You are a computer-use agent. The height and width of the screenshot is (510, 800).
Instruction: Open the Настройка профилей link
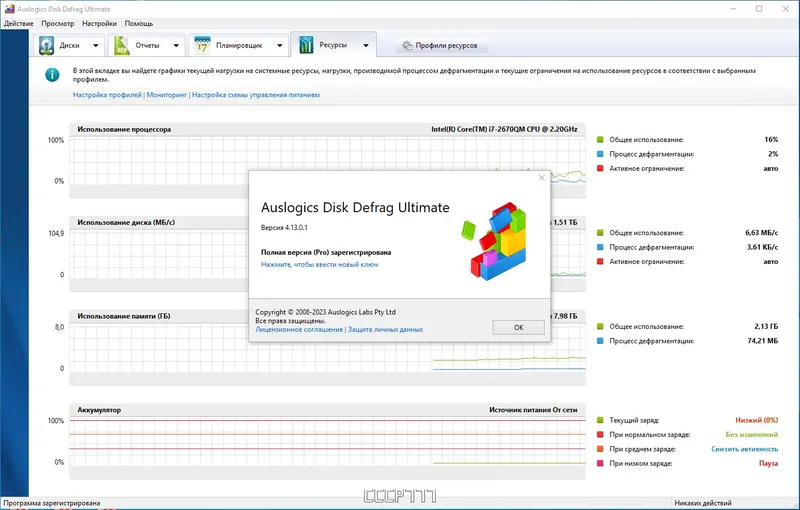coord(107,95)
